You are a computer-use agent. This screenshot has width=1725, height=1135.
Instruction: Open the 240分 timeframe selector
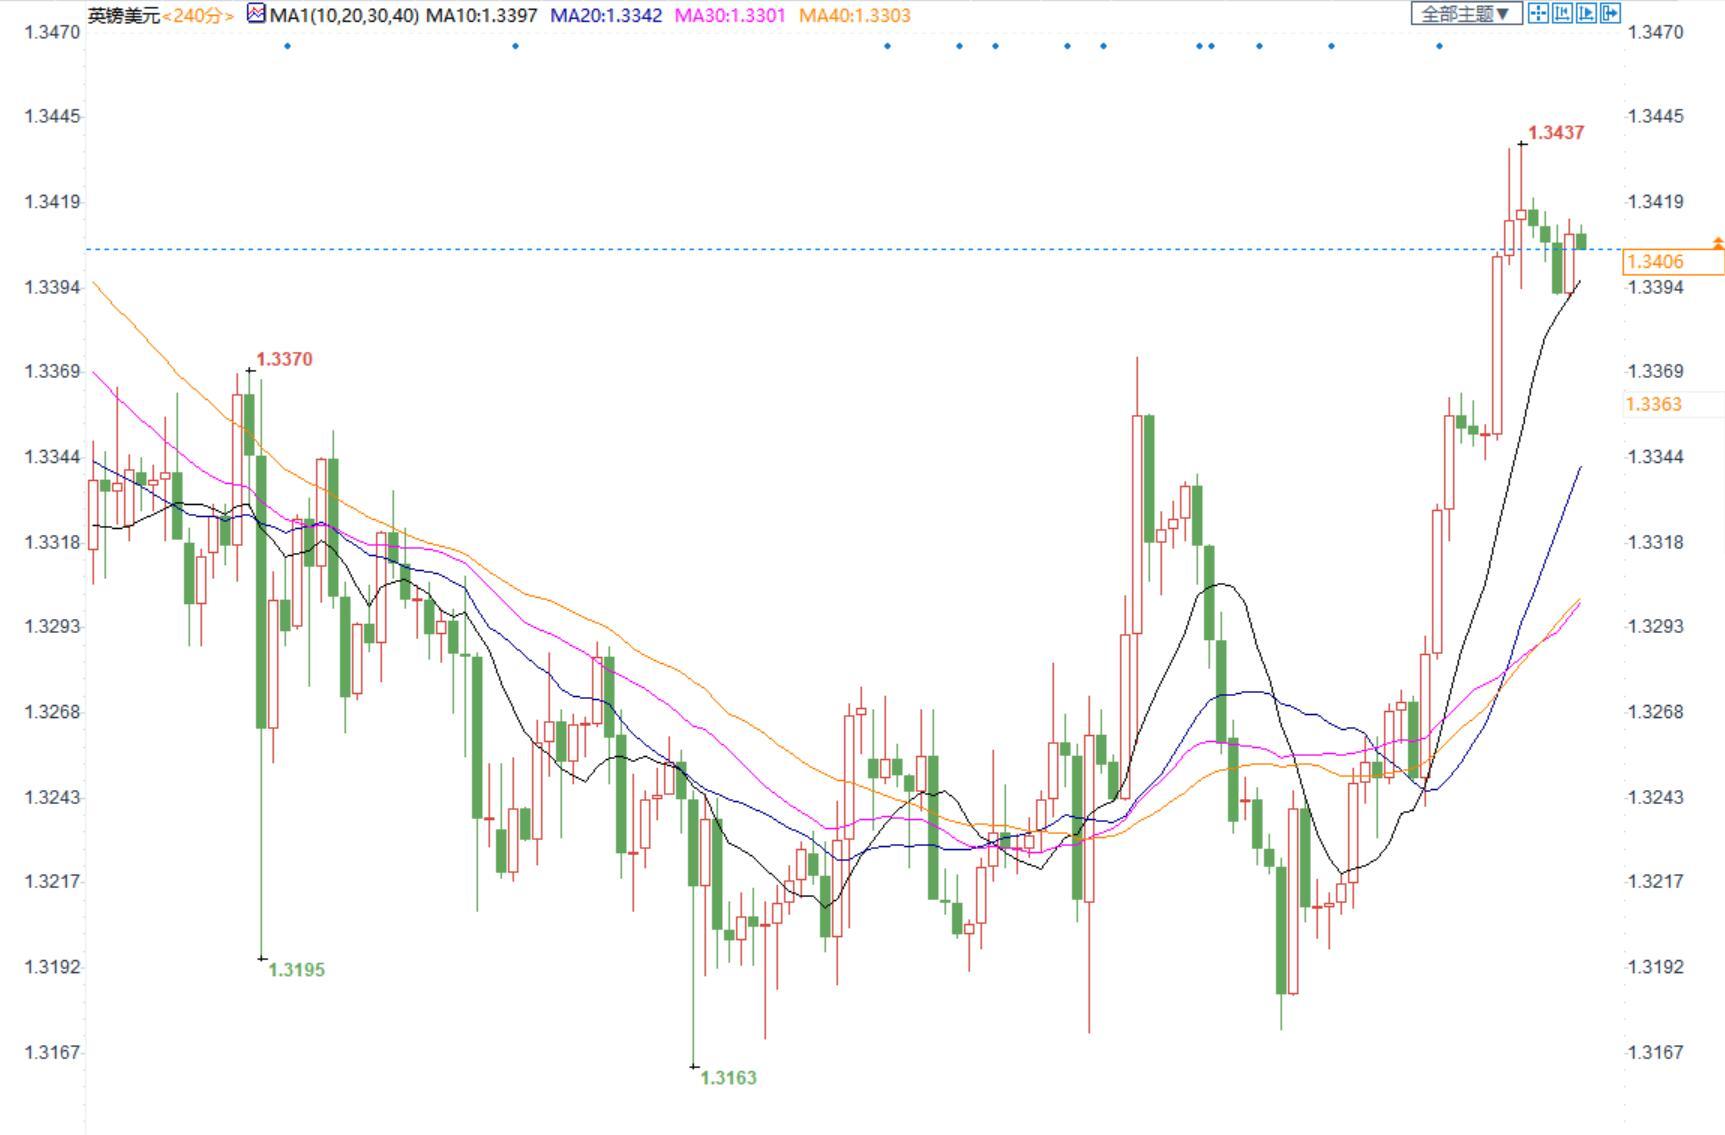click(x=198, y=15)
